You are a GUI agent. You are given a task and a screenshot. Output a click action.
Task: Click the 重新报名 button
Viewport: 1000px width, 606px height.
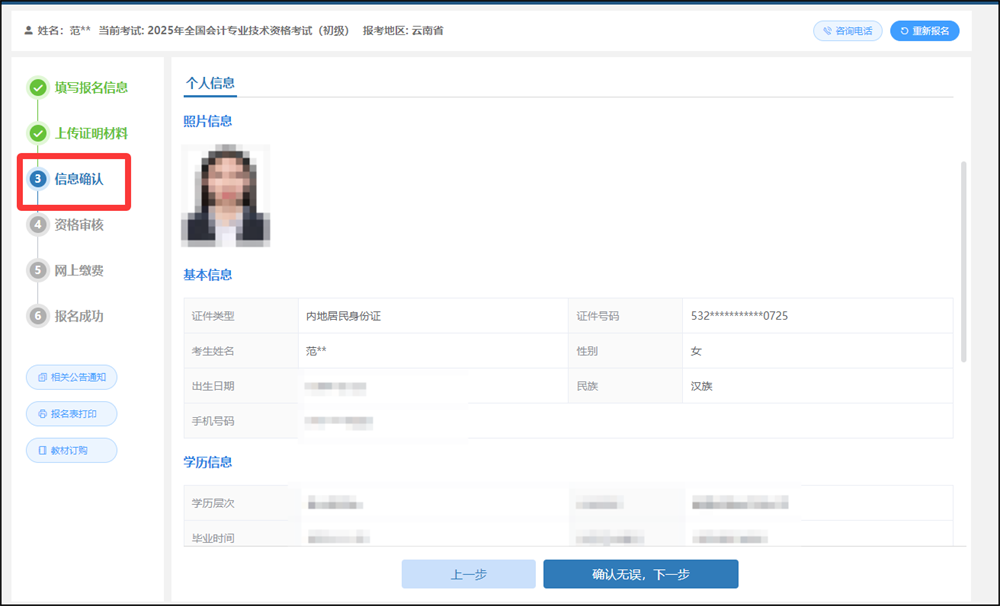coord(925,31)
